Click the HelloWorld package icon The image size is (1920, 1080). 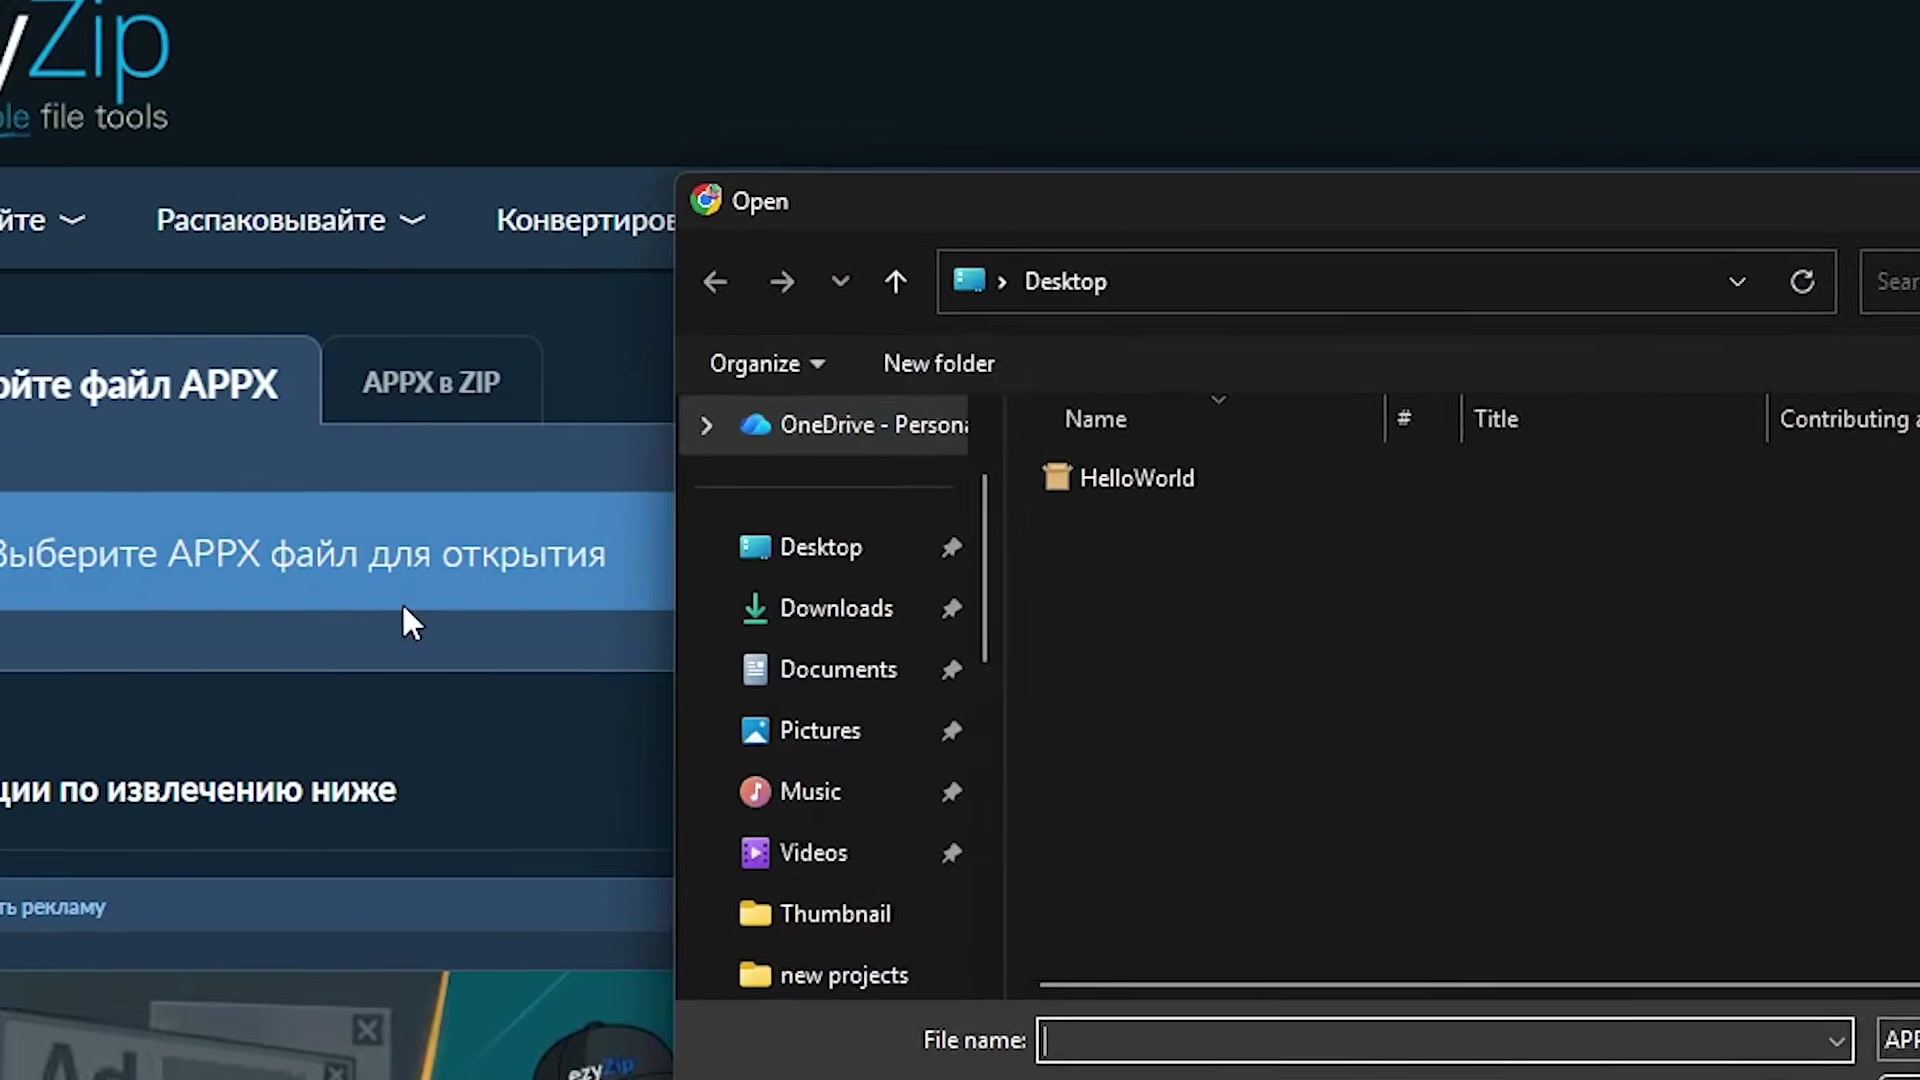coord(1056,477)
